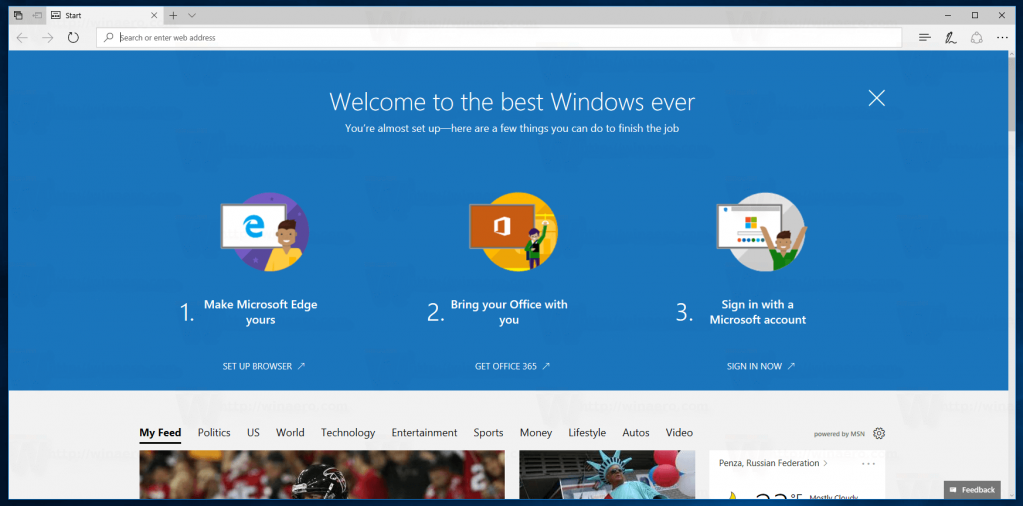Switch to the Entertainment feed tab
The image size is (1023, 506).
point(424,432)
